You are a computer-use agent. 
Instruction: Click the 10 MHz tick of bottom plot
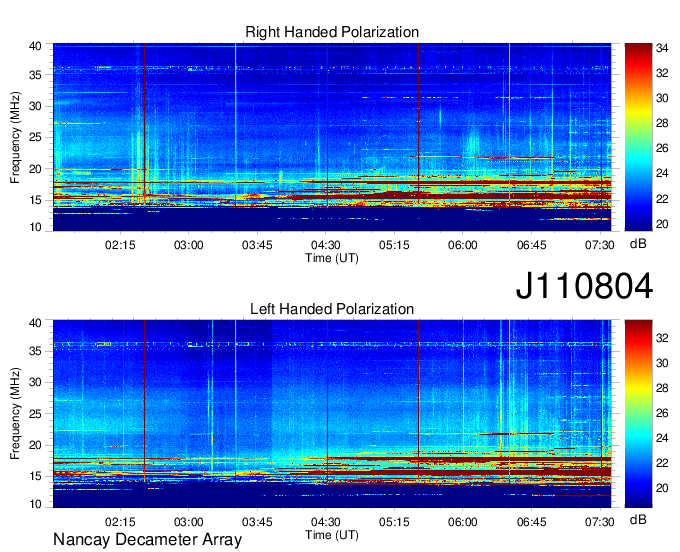coord(35,504)
